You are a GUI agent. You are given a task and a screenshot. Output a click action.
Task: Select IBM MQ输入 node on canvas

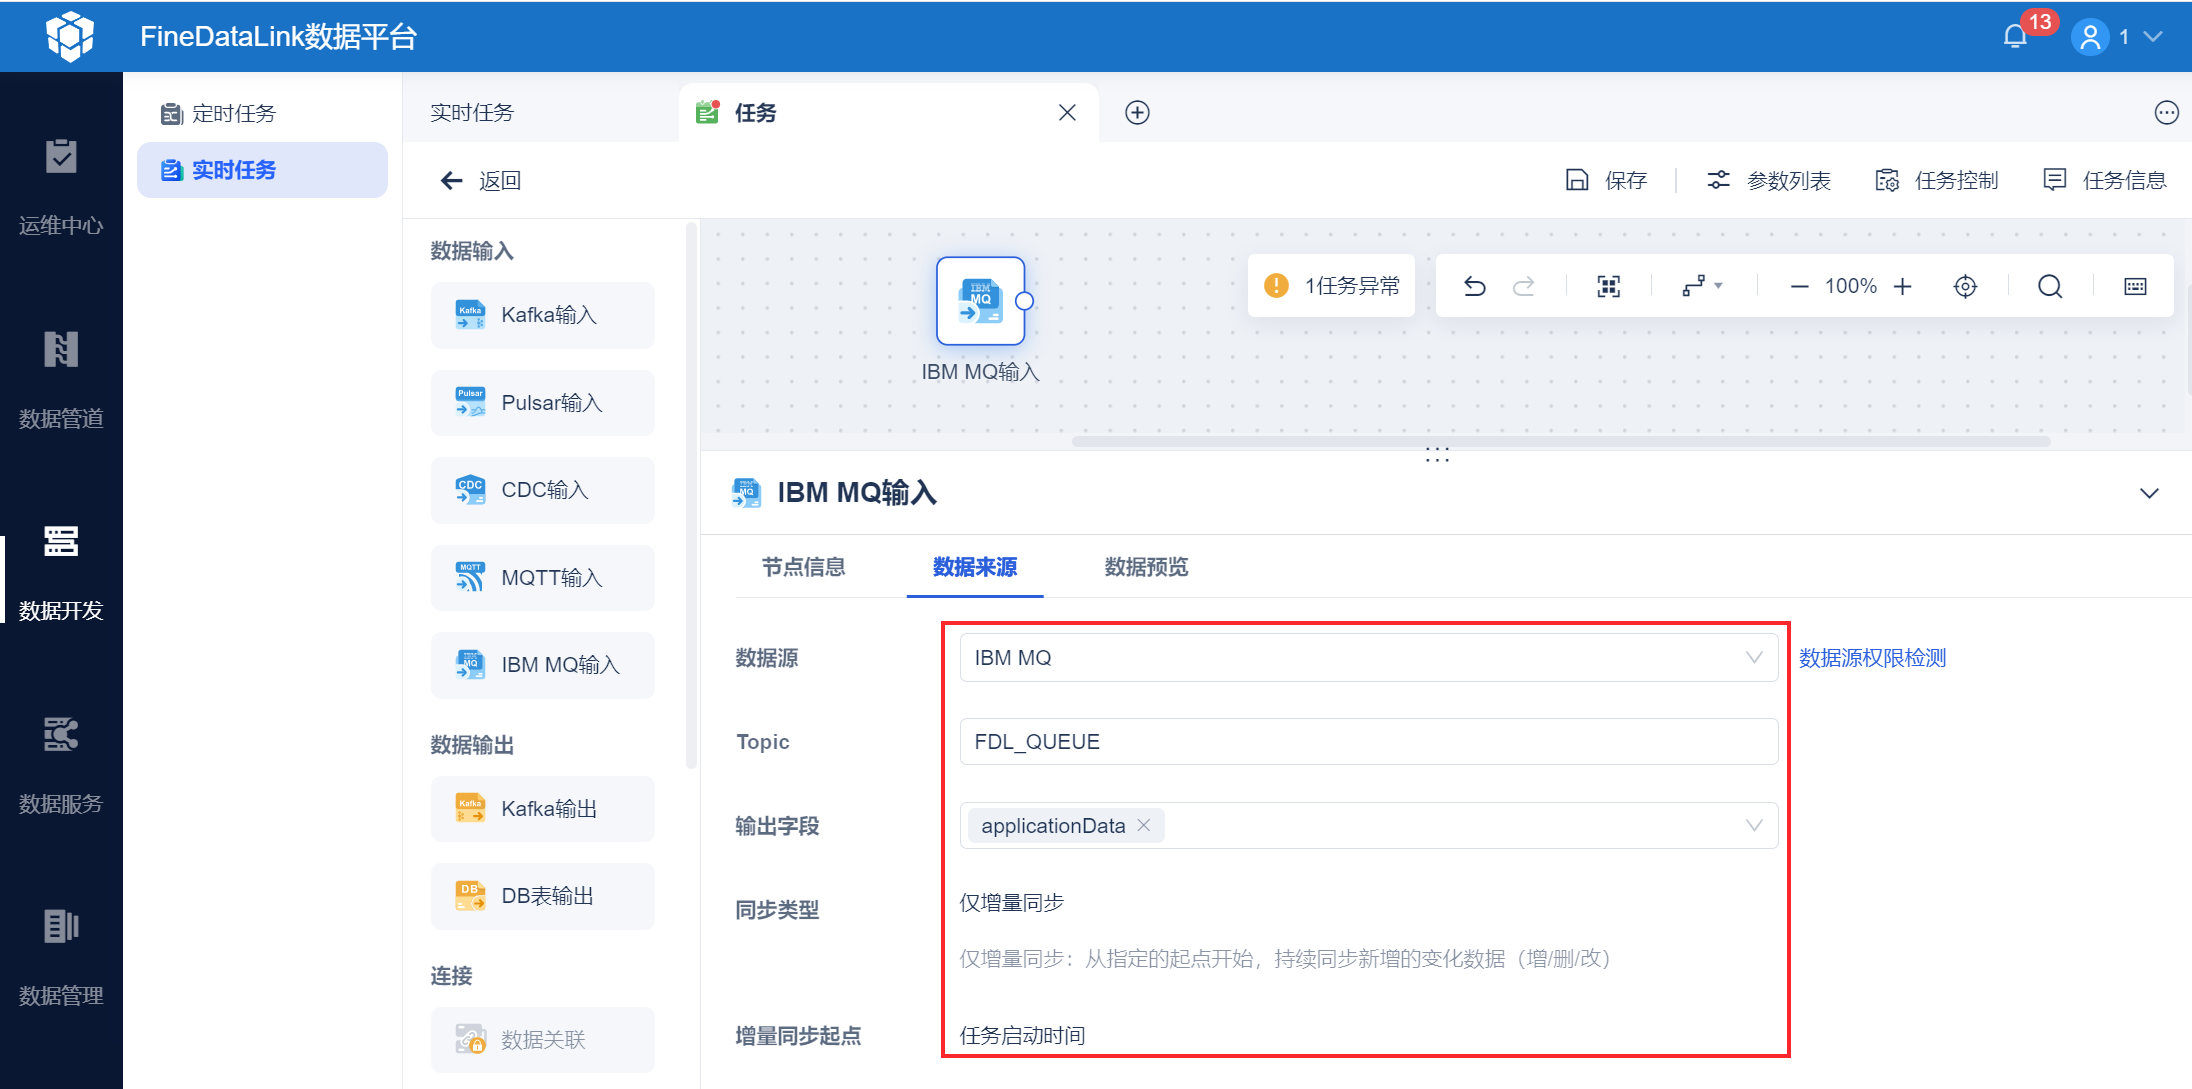click(x=980, y=301)
